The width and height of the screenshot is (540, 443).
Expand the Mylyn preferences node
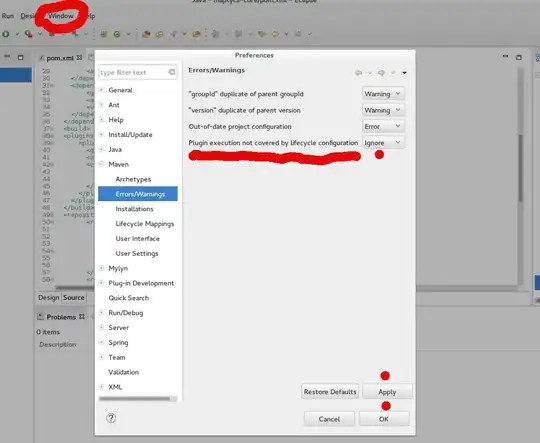click(x=102, y=268)
